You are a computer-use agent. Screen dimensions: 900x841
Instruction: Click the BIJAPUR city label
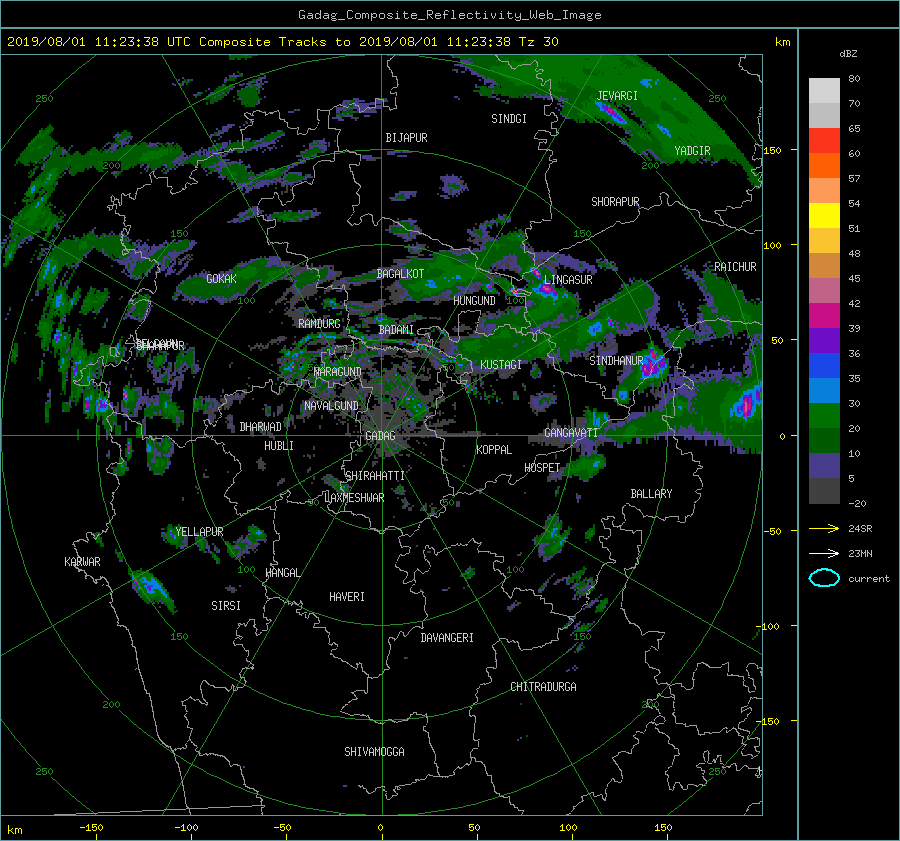coord(406,138)
